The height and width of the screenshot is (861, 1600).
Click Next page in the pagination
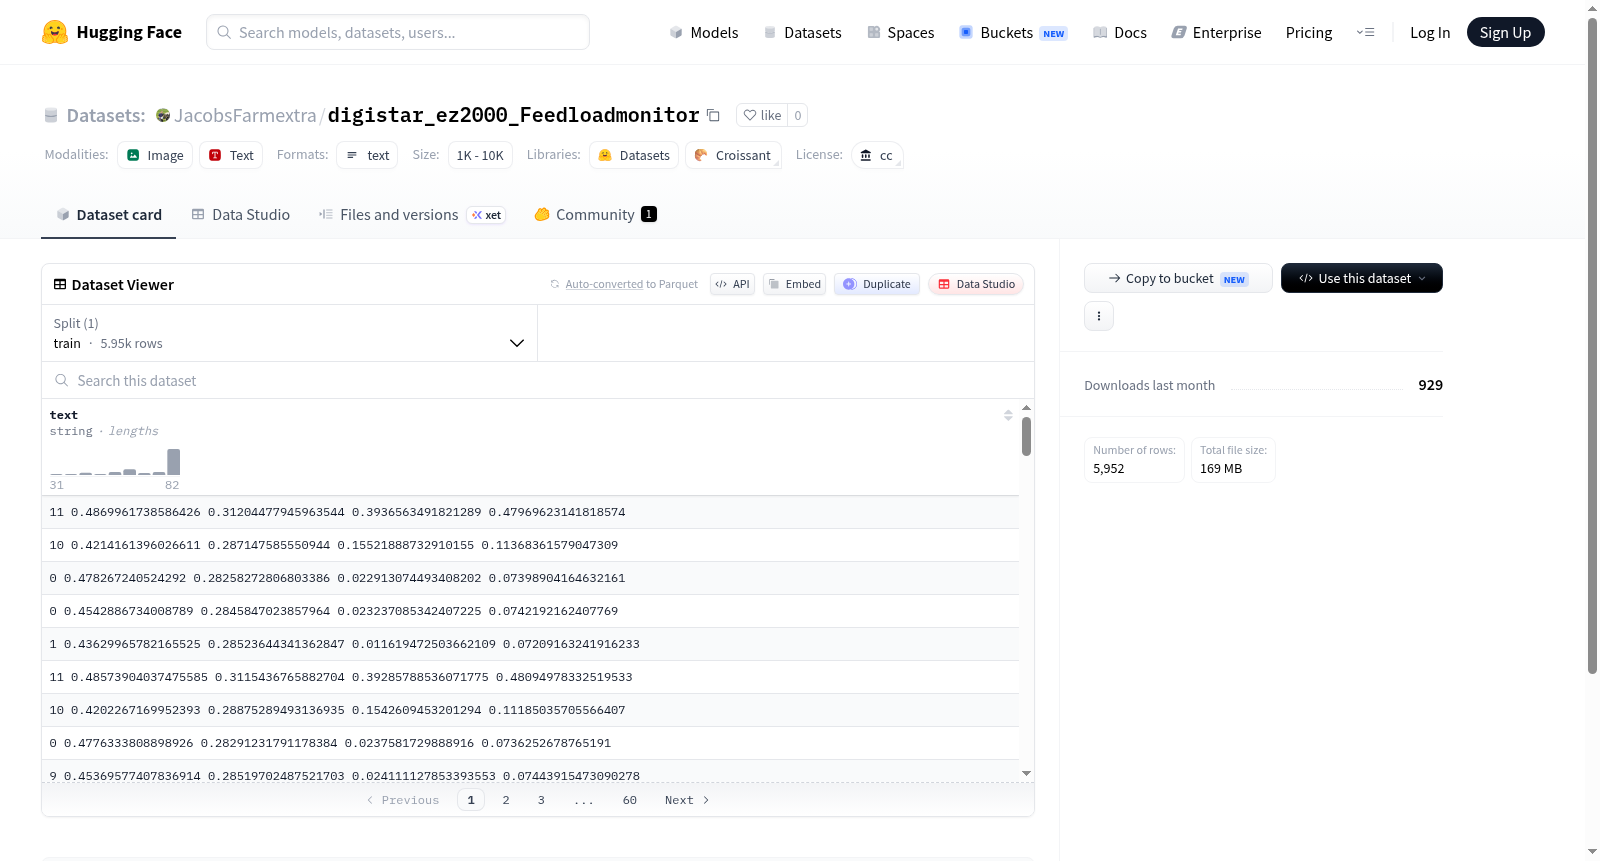(x=687, y=800)
